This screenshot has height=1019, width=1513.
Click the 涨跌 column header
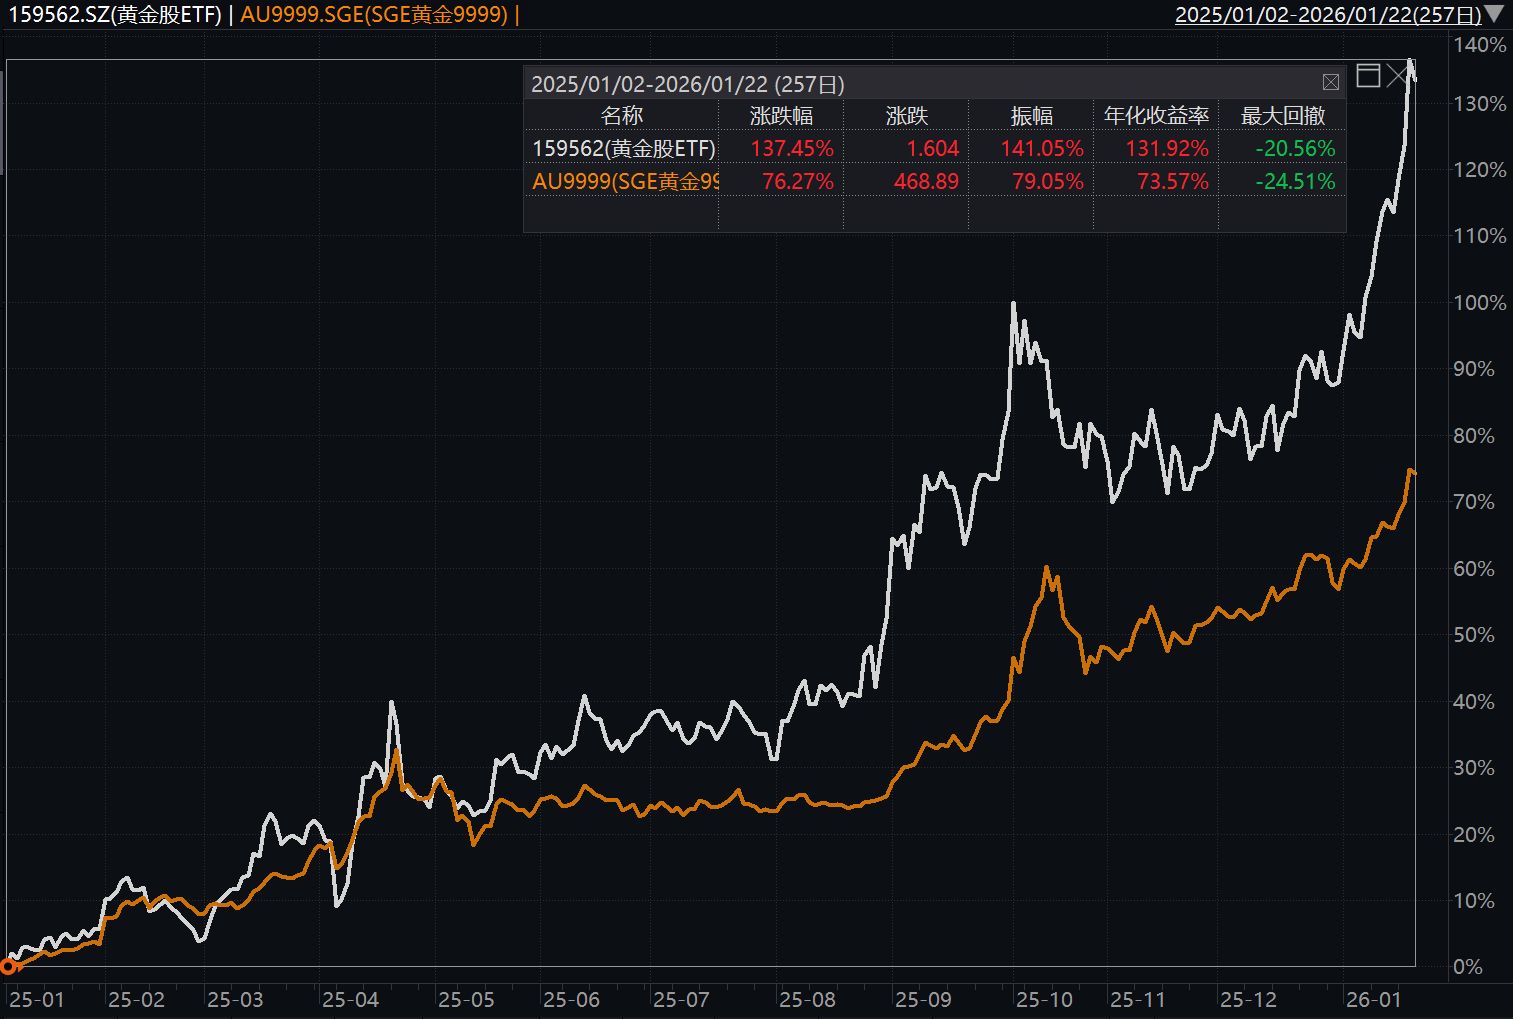pyautogui.click(x=907, y=116)
